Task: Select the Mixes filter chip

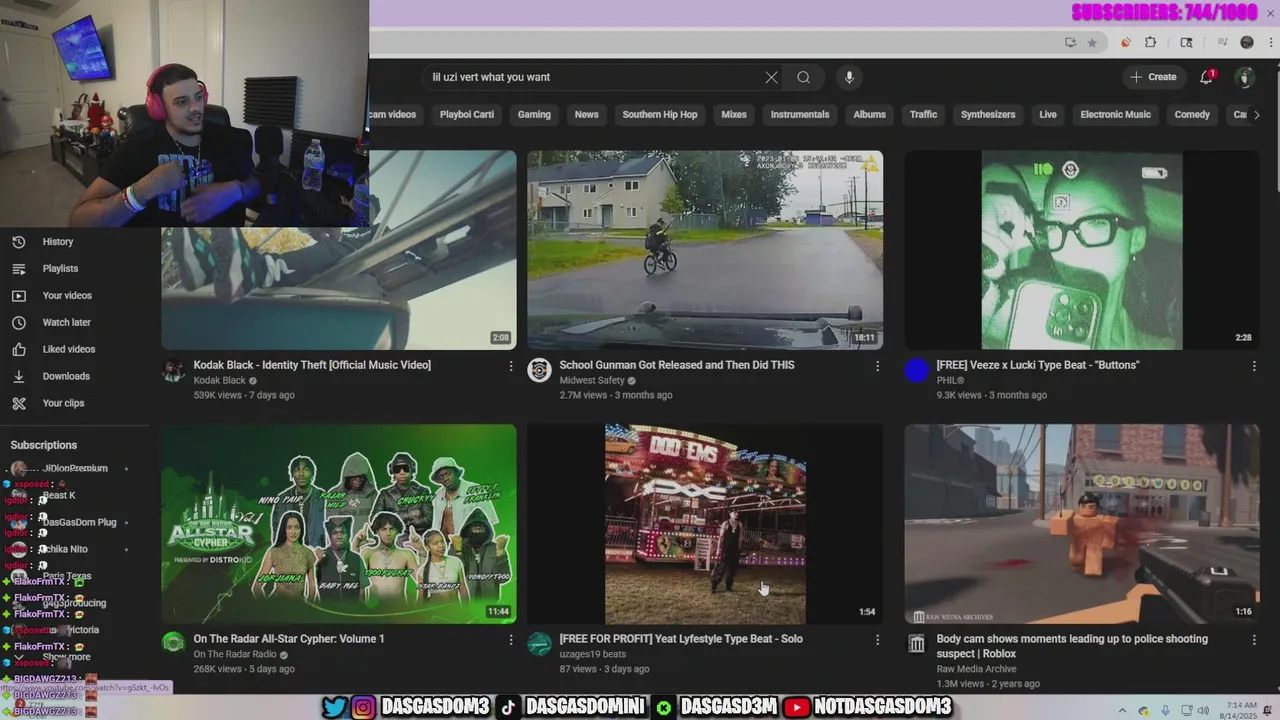Action: tap(734, 115)
